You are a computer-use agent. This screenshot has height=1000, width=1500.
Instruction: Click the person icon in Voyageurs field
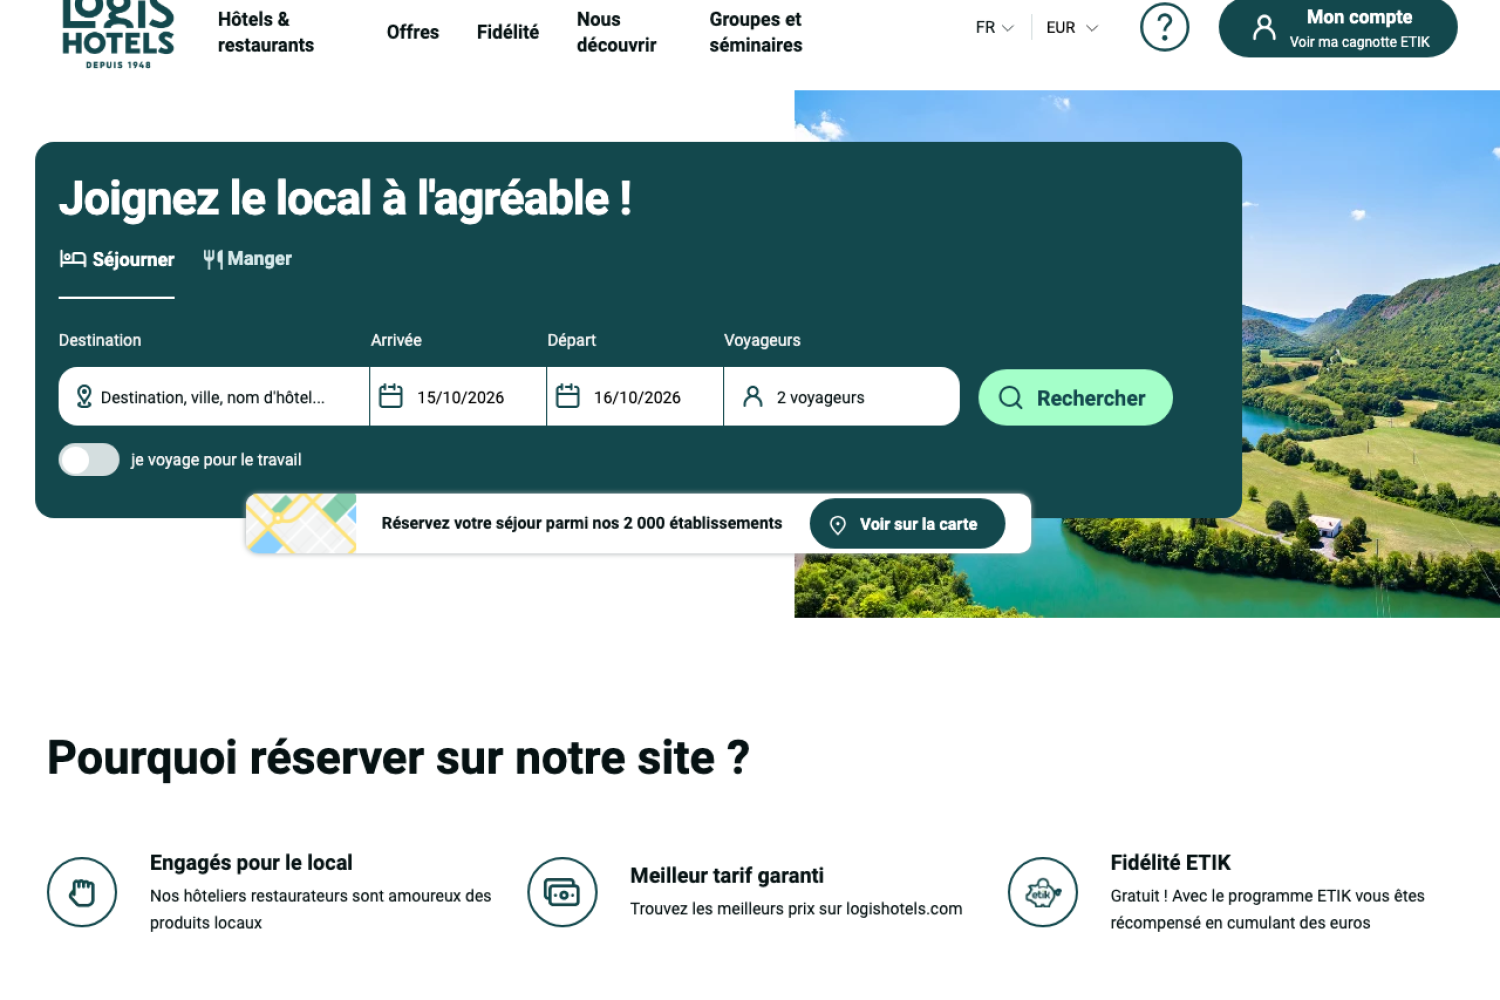753,397
